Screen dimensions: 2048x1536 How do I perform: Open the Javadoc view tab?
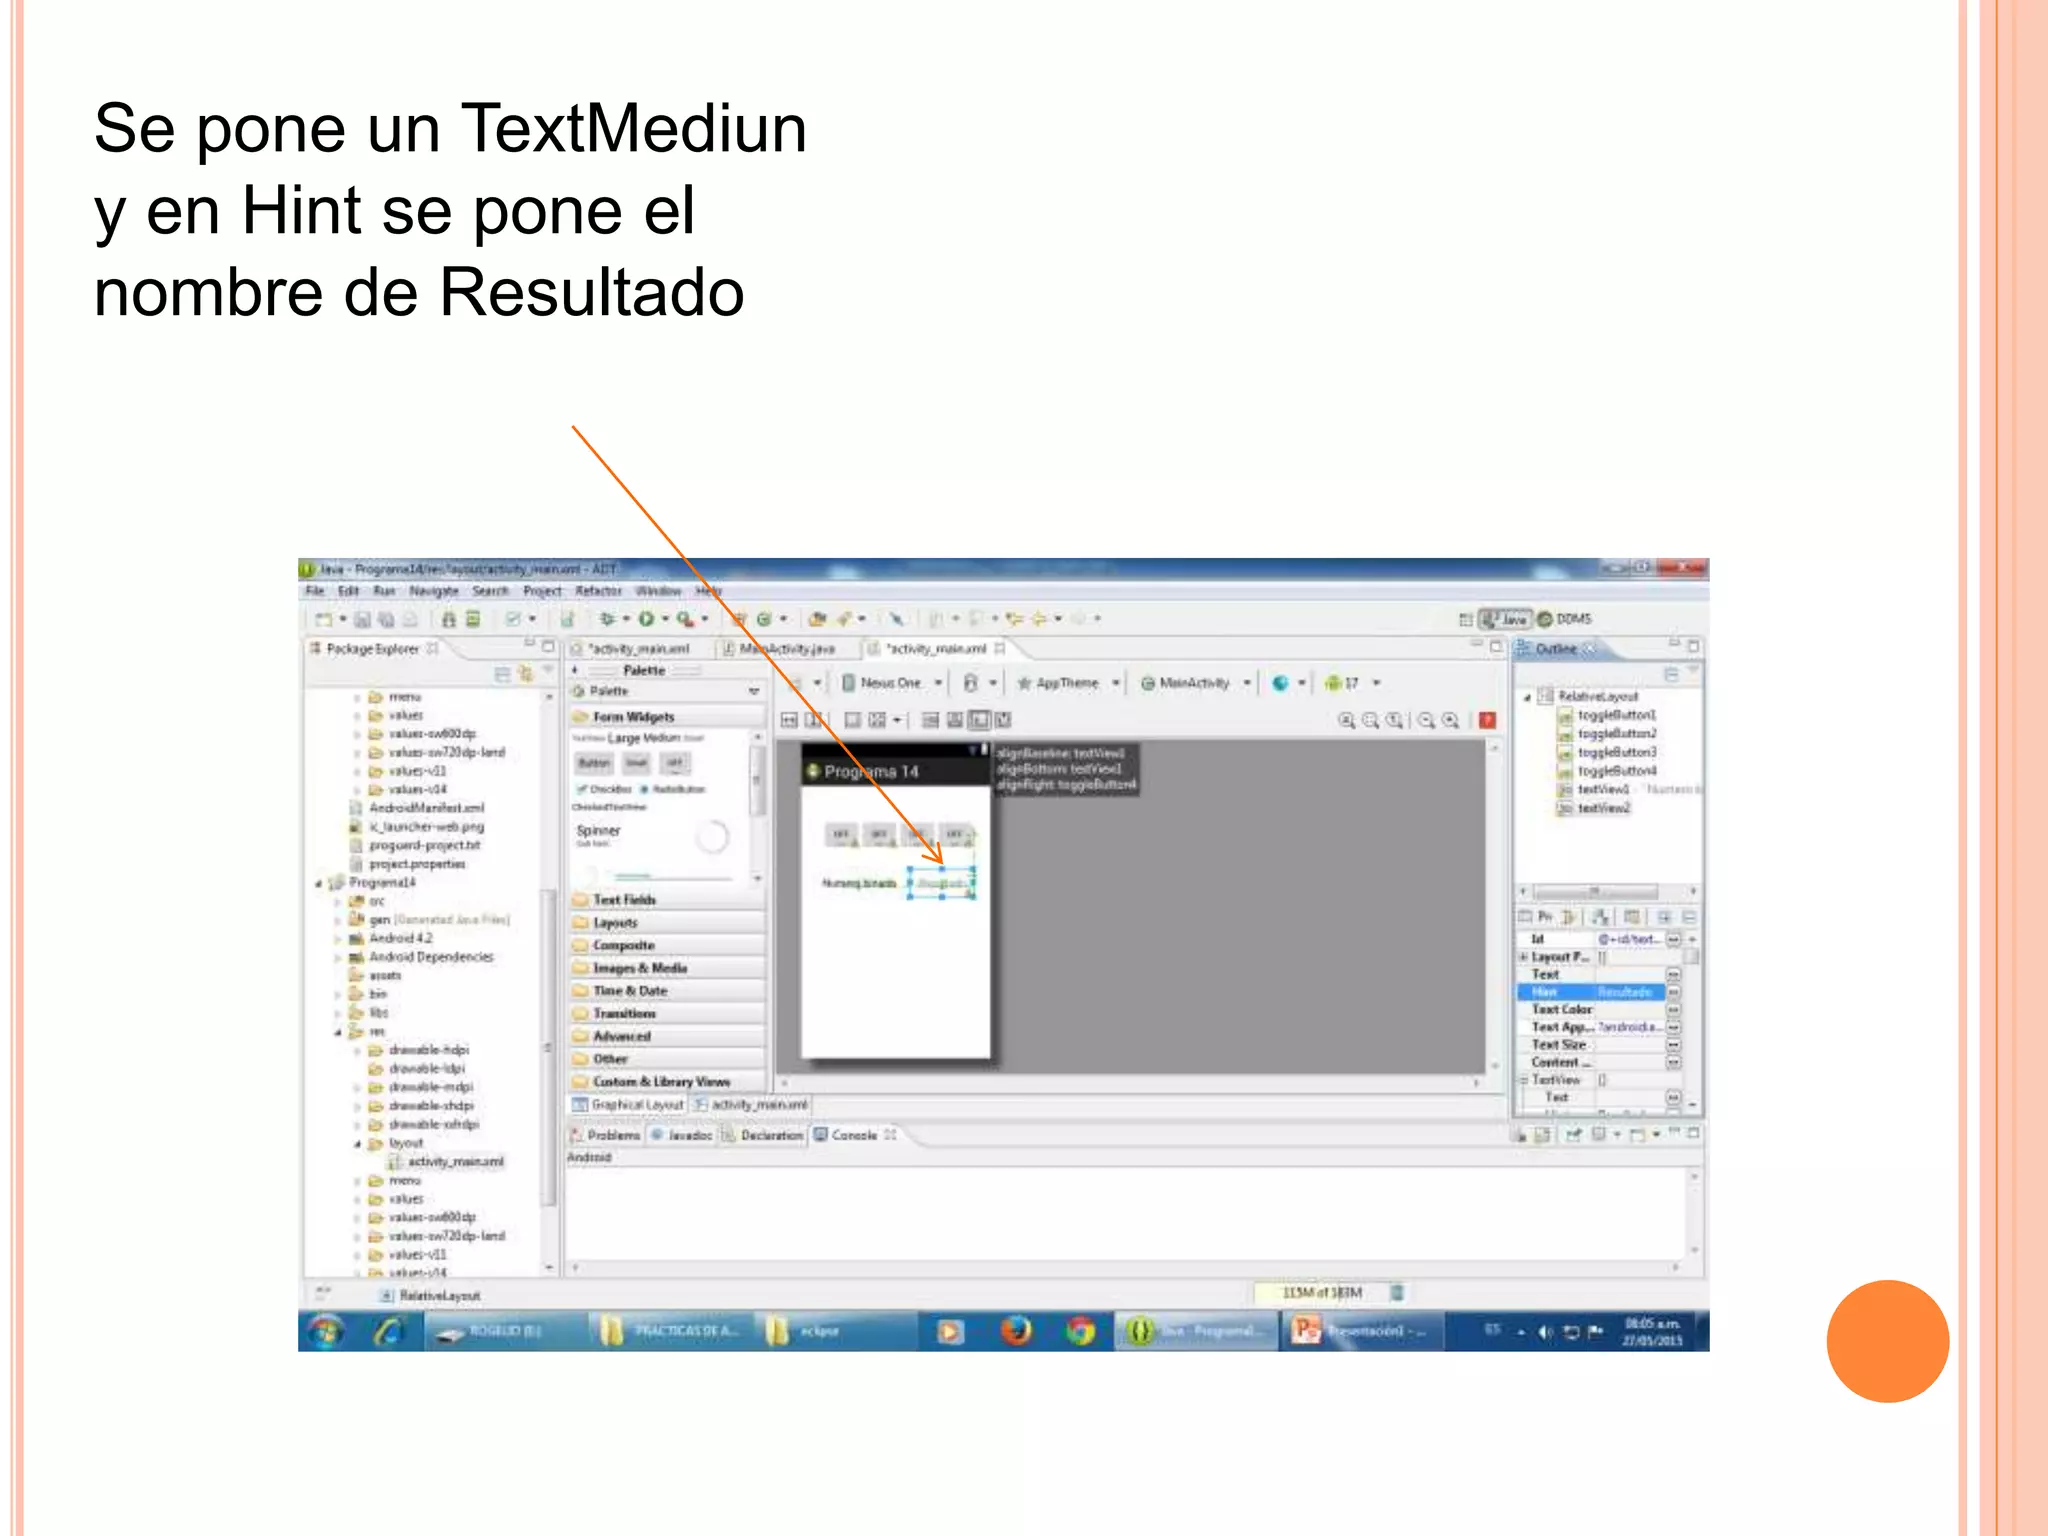click(x=682, y=1136)
